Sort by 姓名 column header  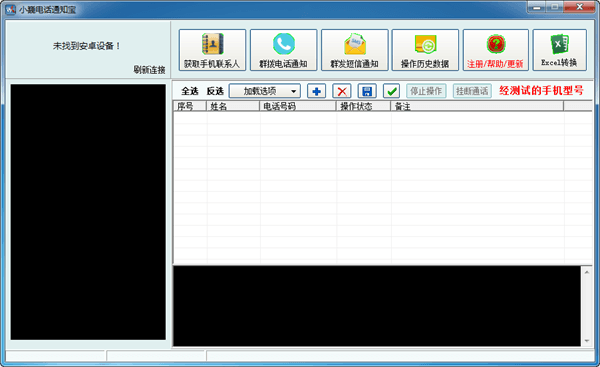pos(233,106)
